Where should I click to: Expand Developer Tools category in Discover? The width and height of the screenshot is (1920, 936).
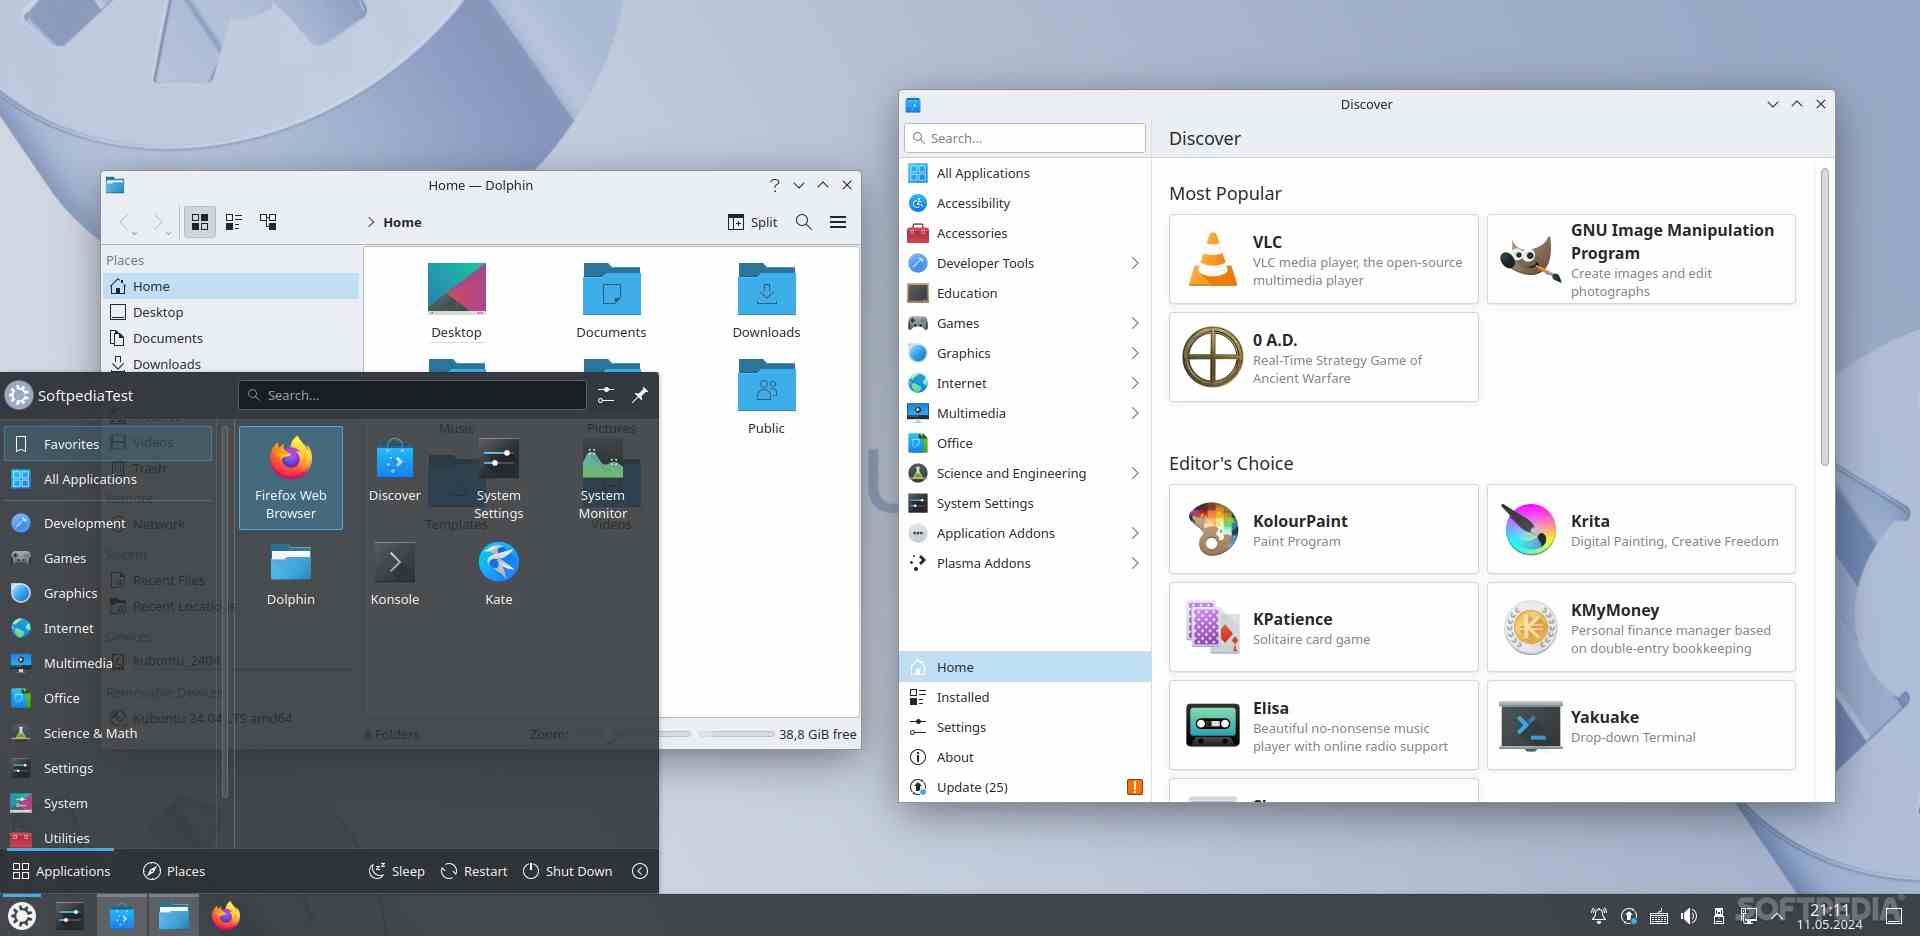click(x=1134, y=263)
